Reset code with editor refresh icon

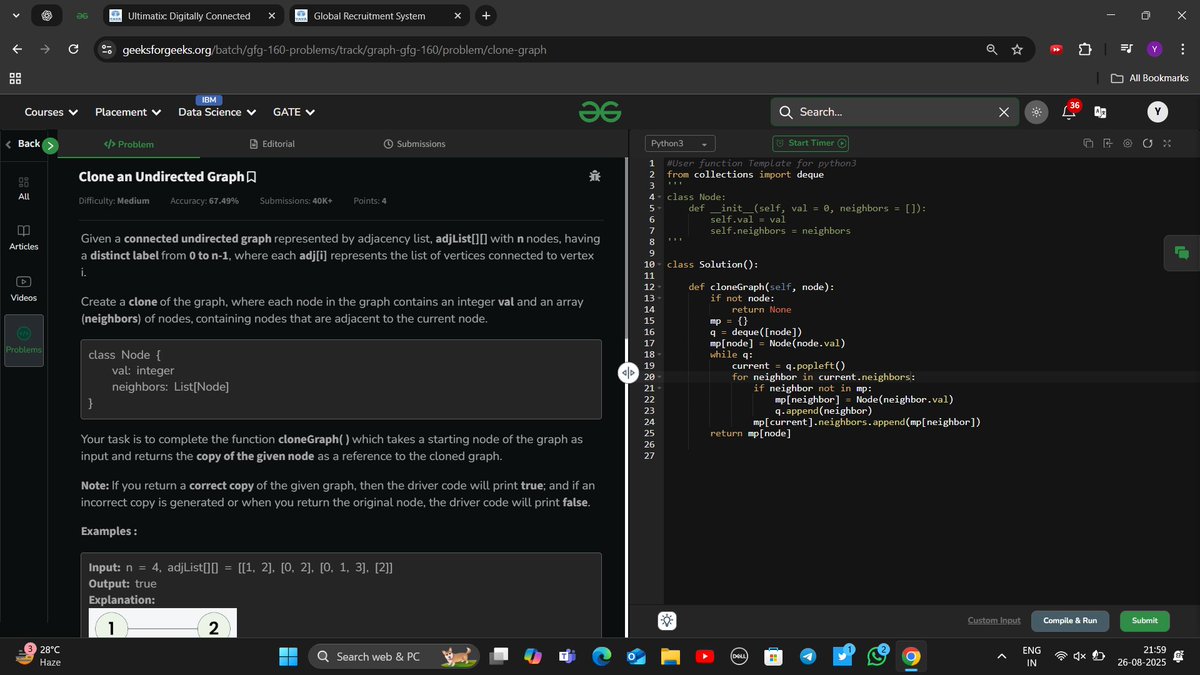[1147, 144]
